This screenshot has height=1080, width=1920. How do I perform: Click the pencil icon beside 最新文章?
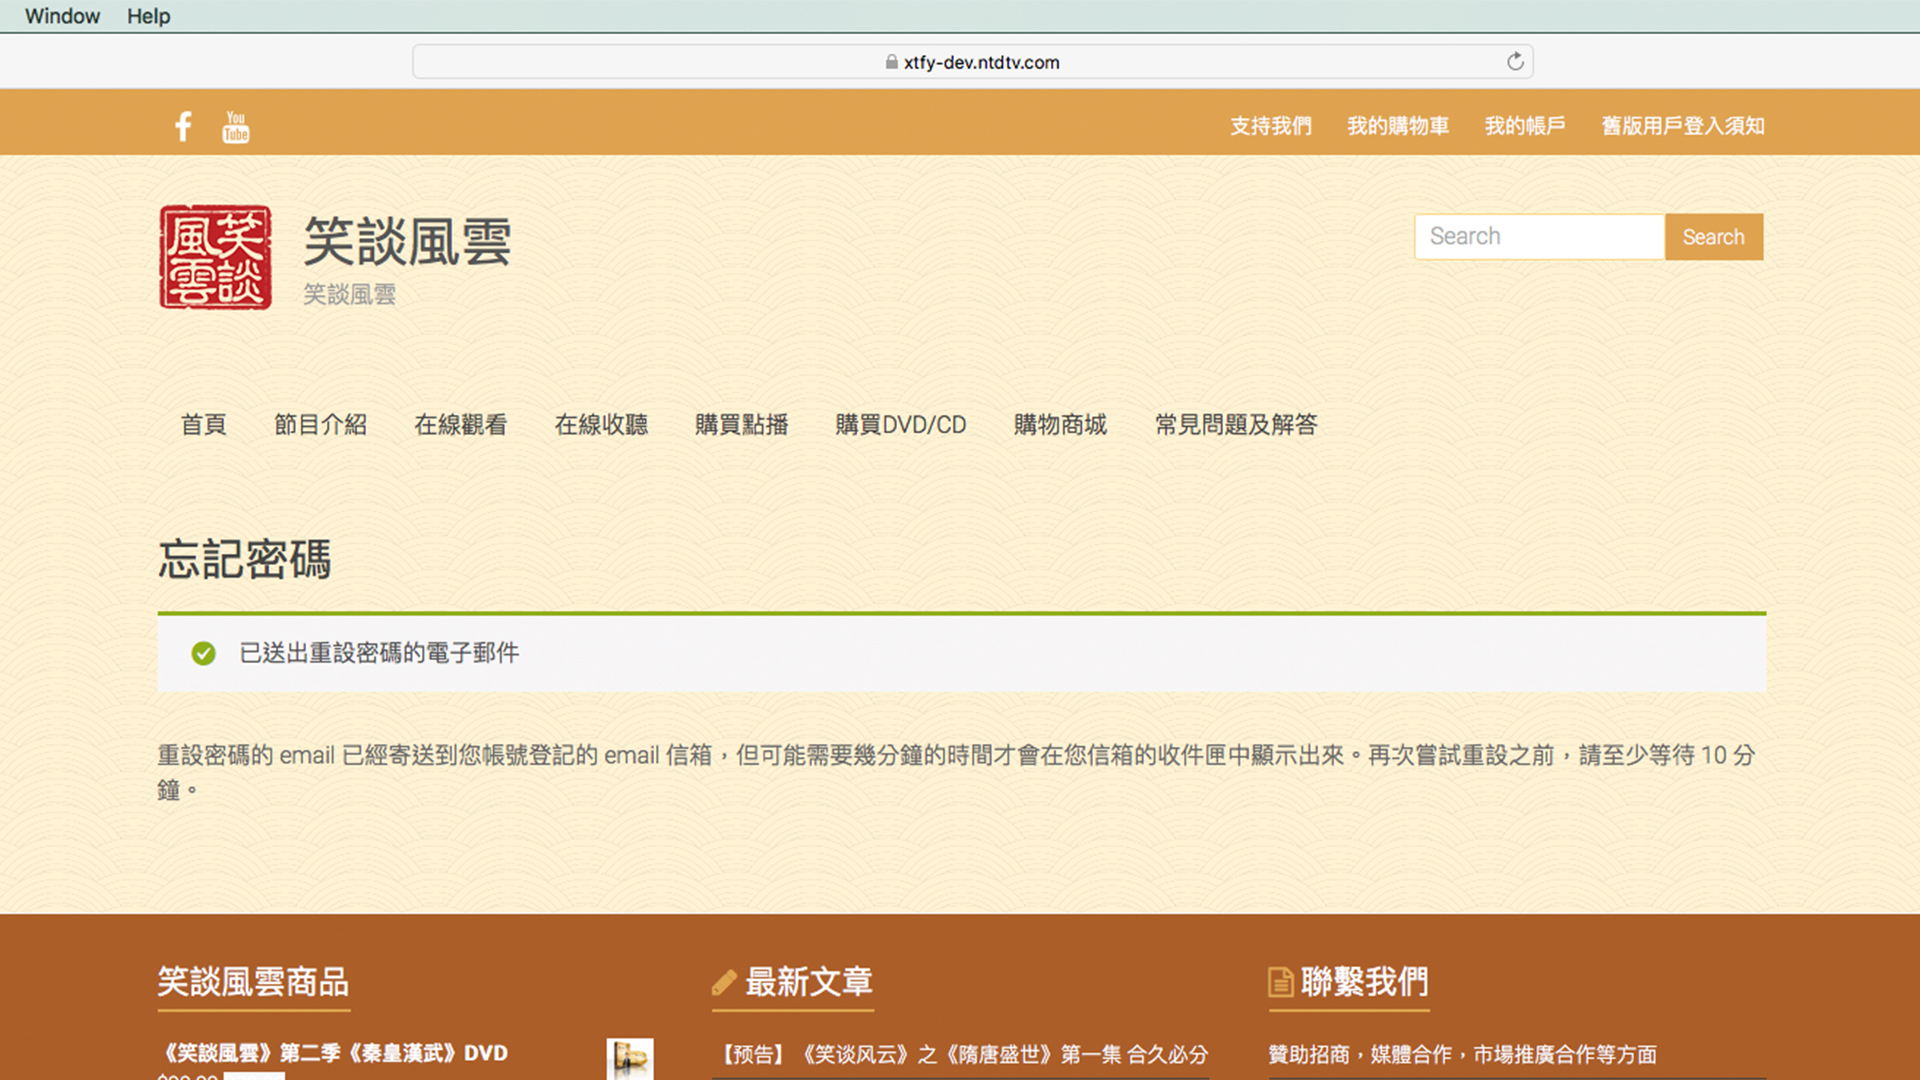(x=724, y=983)
